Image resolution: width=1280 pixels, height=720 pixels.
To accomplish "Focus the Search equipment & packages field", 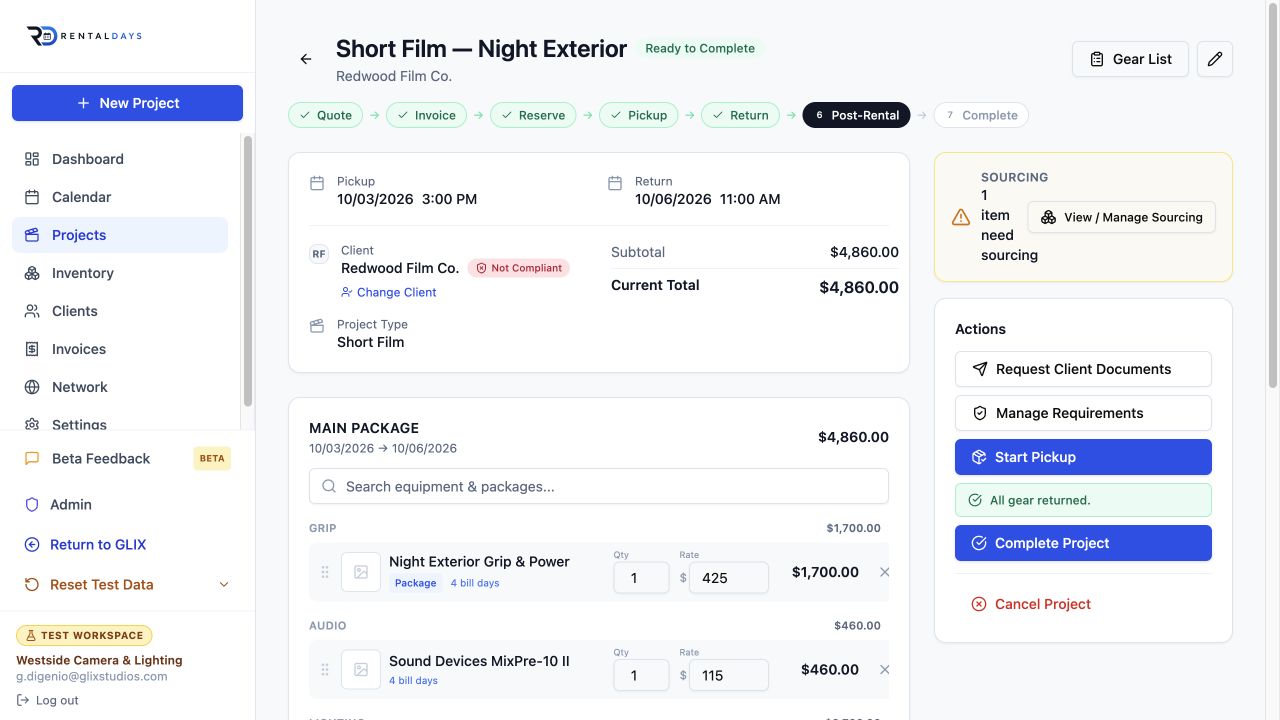I will pyautogui.click(x=599, y=486).
